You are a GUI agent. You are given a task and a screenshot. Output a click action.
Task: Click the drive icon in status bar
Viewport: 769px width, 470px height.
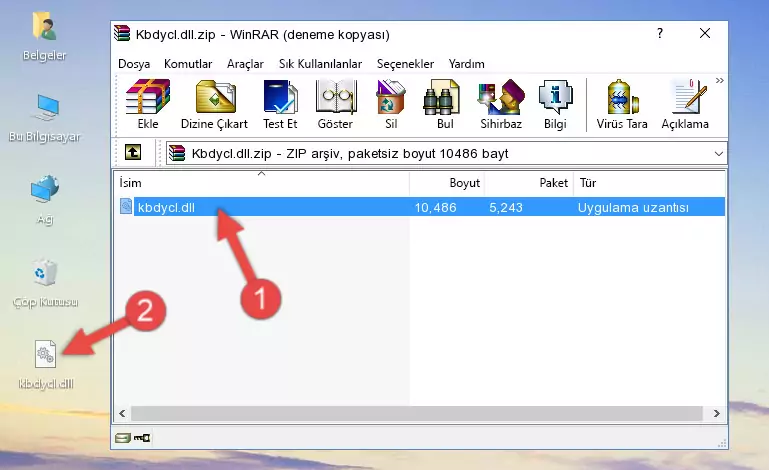pyautogui.click(x=123, y=438)
